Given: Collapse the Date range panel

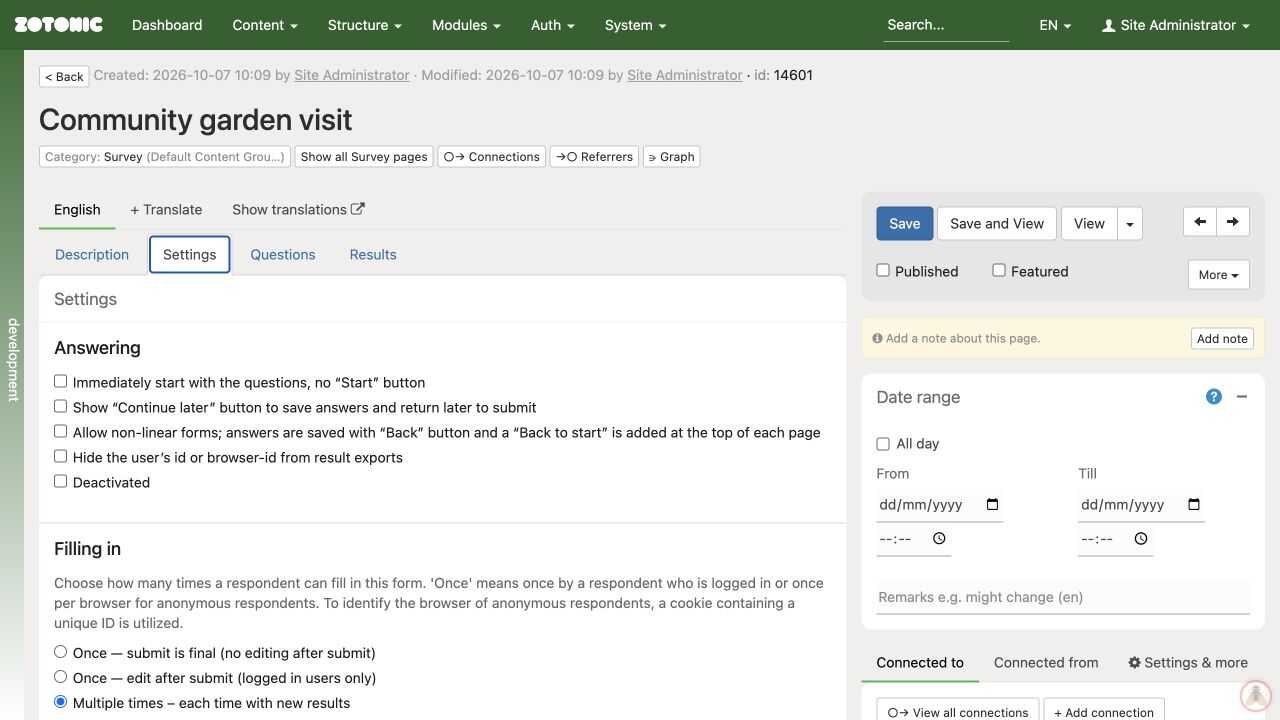Looking at the screenshot, I should 1242,397.
